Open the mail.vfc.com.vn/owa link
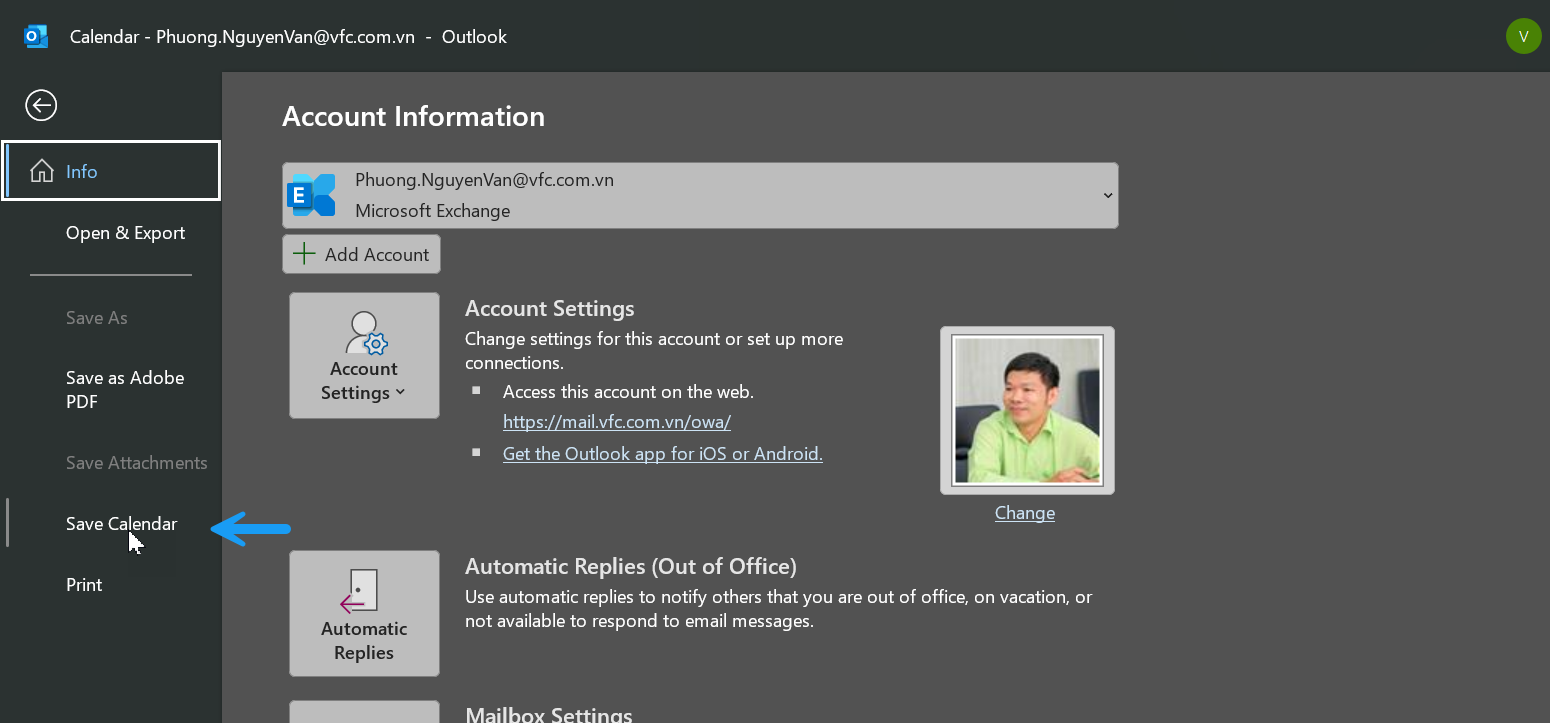Screen dimensions: 1550x723 click(x=616, y=422)
